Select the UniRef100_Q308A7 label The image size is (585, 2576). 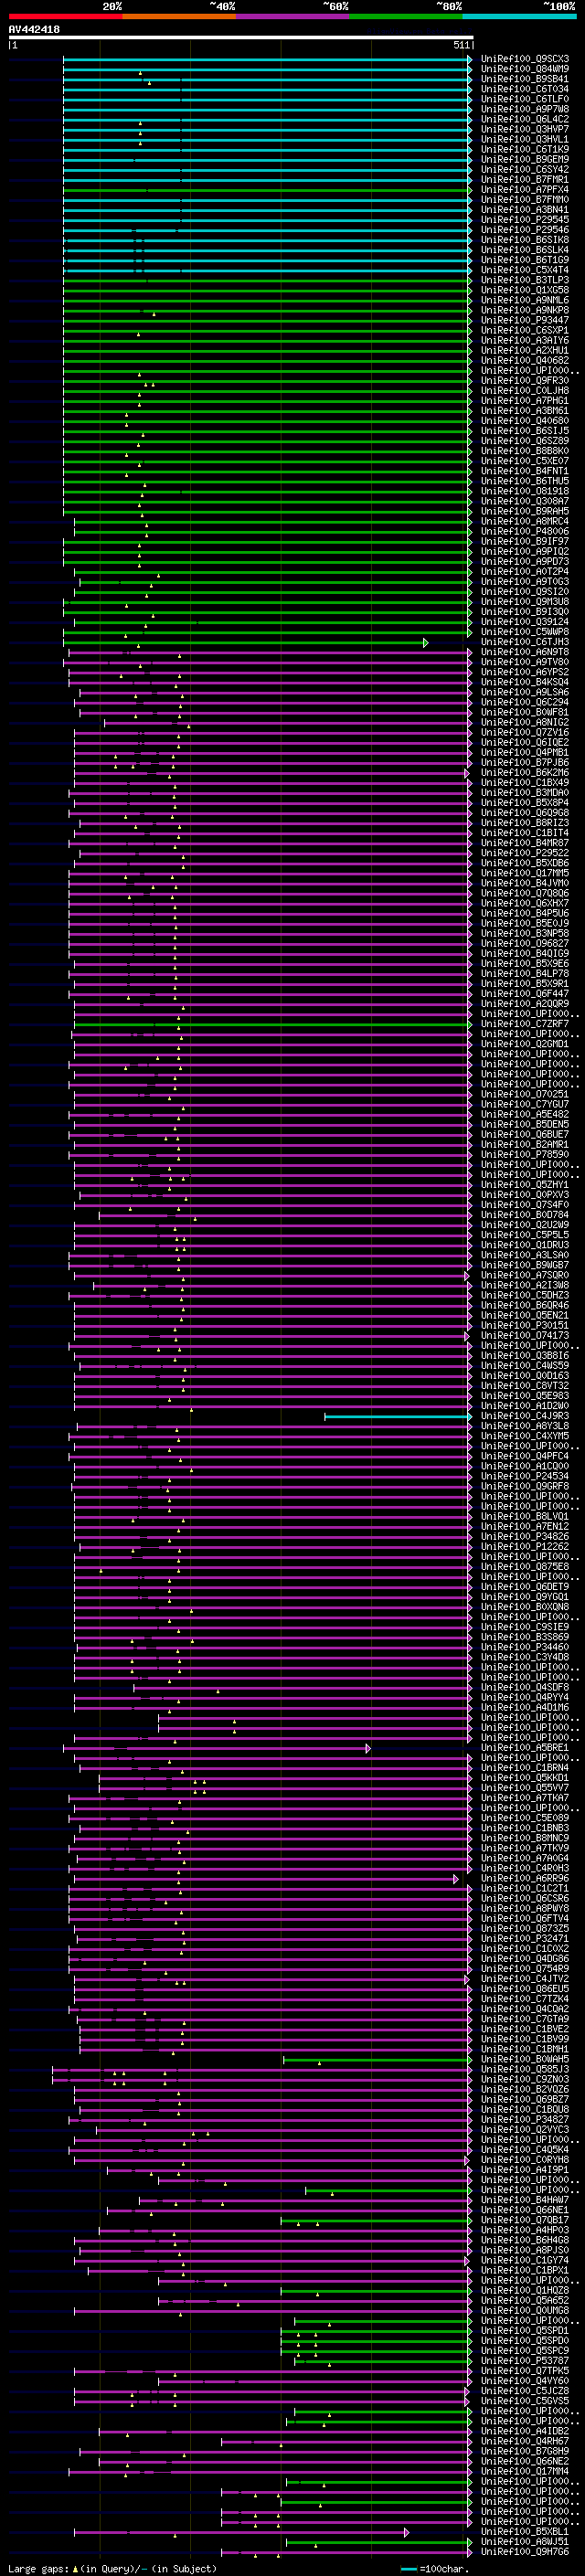[x=525, y=501]
